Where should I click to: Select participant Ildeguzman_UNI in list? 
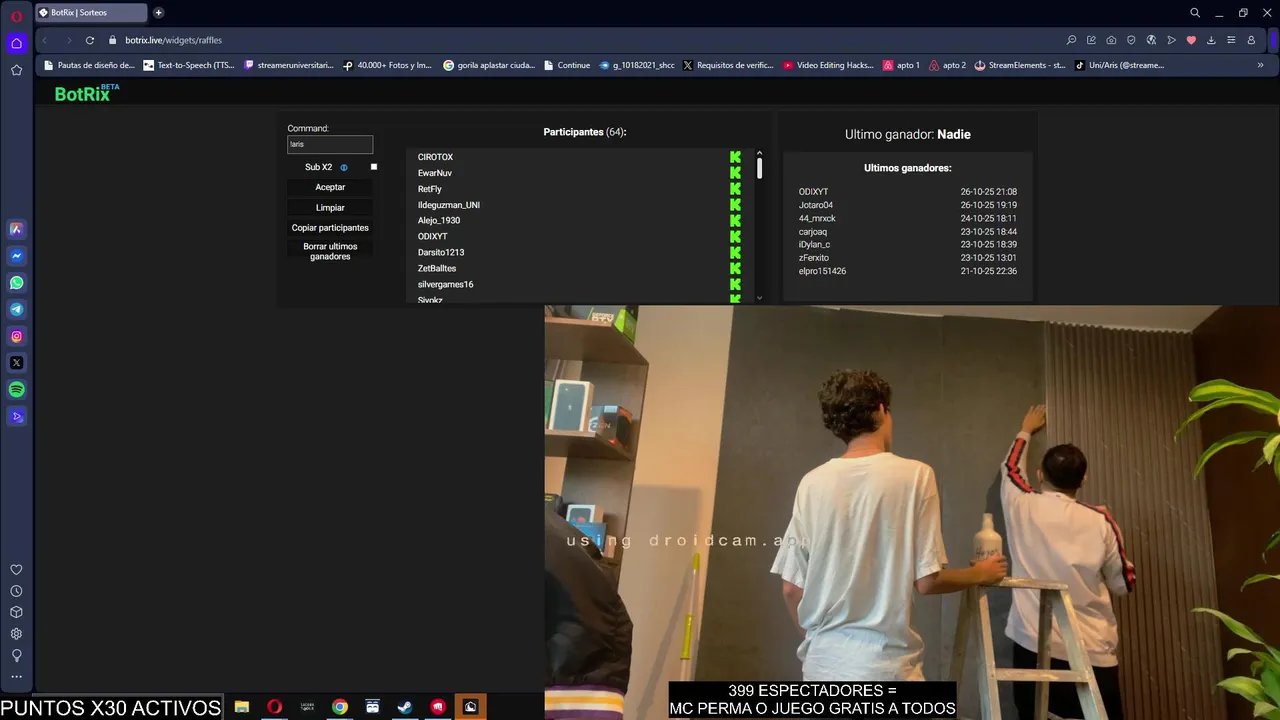pyautogui.click(x=449, y=205)
